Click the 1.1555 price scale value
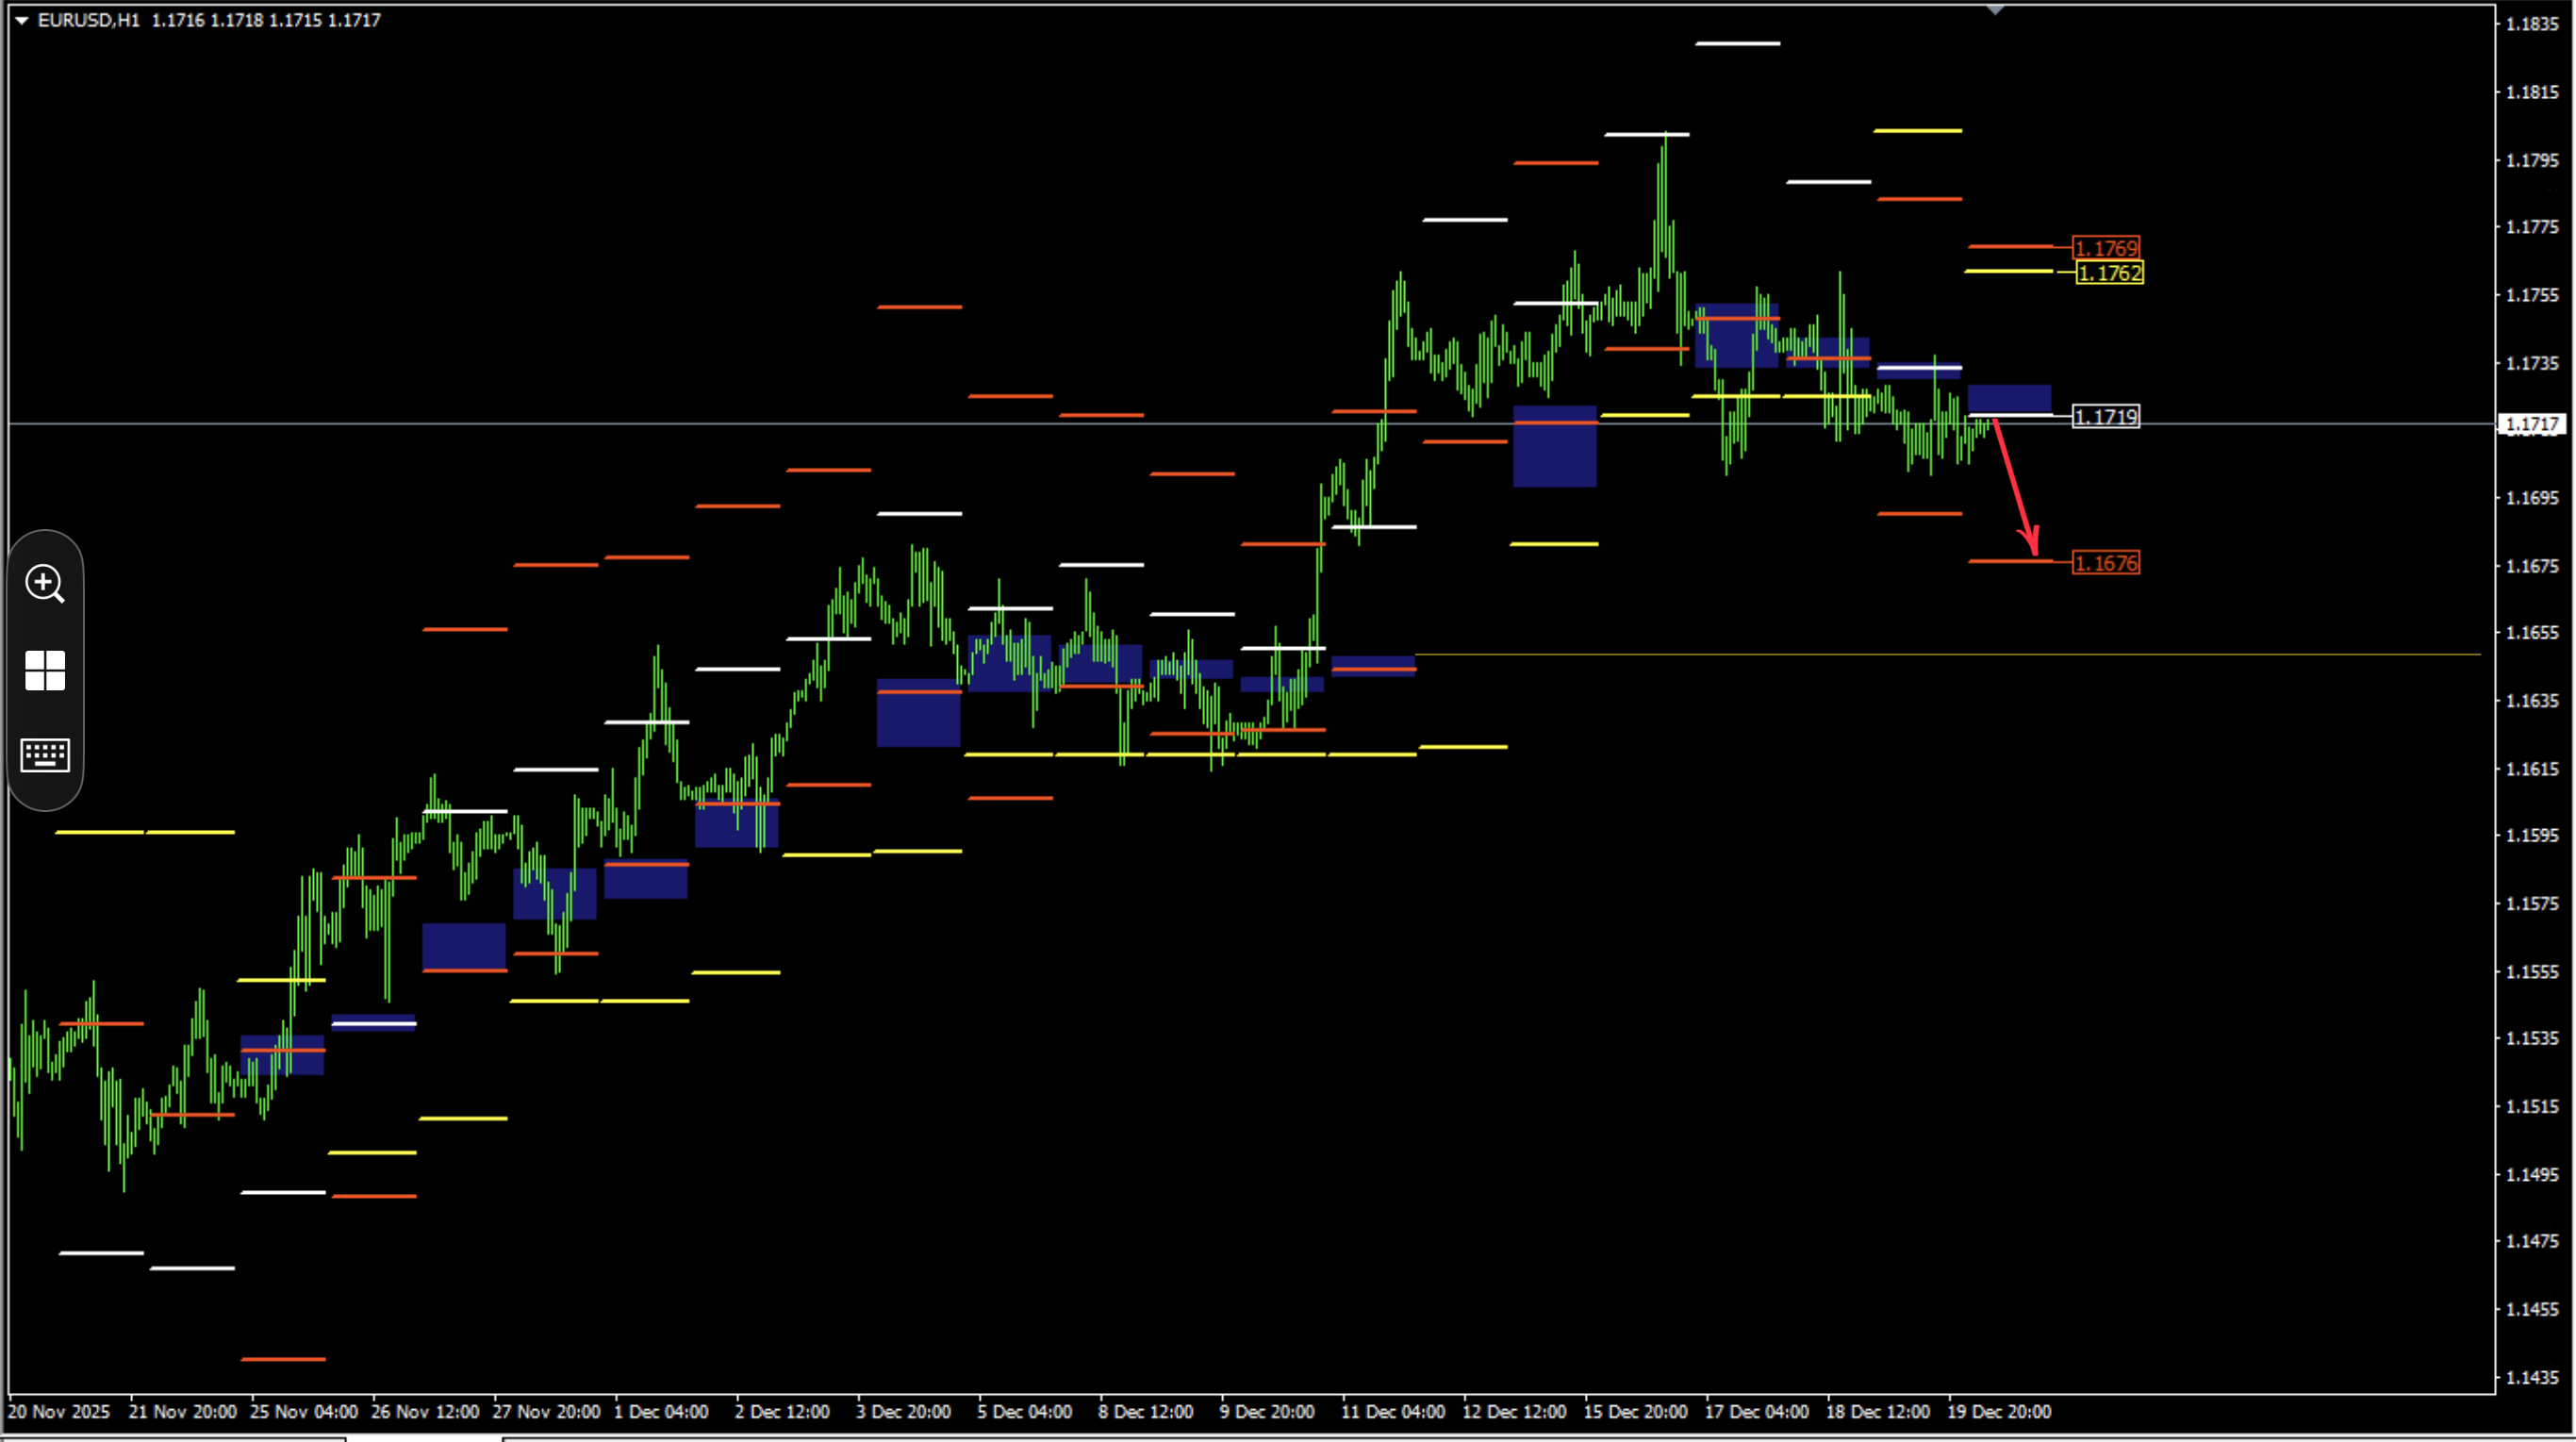The width and height of the screenshot is (2576, 1442). pos(2532,972)
